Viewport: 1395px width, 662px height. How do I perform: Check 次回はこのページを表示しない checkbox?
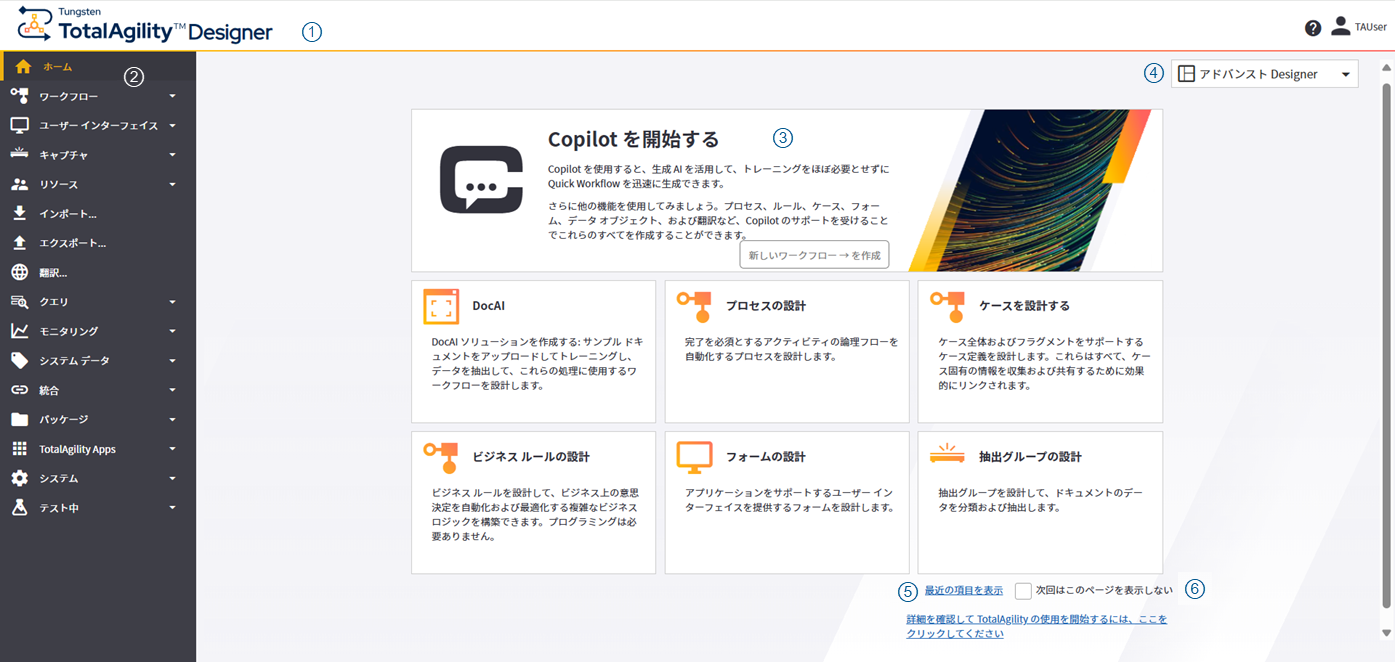[x=1022, y=591]
